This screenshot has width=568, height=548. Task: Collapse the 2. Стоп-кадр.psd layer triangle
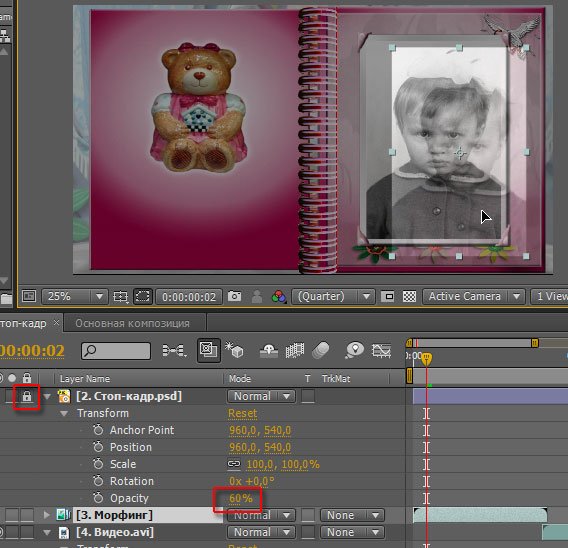coord(47,397)
